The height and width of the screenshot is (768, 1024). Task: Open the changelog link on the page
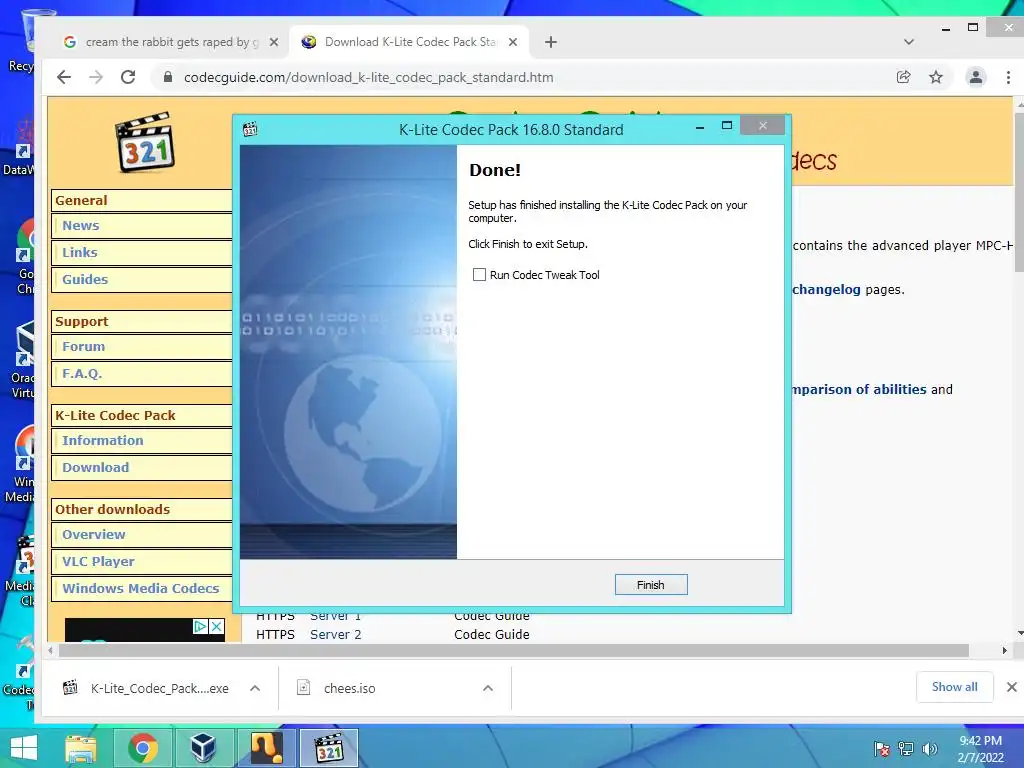click(x=826, y=289)
